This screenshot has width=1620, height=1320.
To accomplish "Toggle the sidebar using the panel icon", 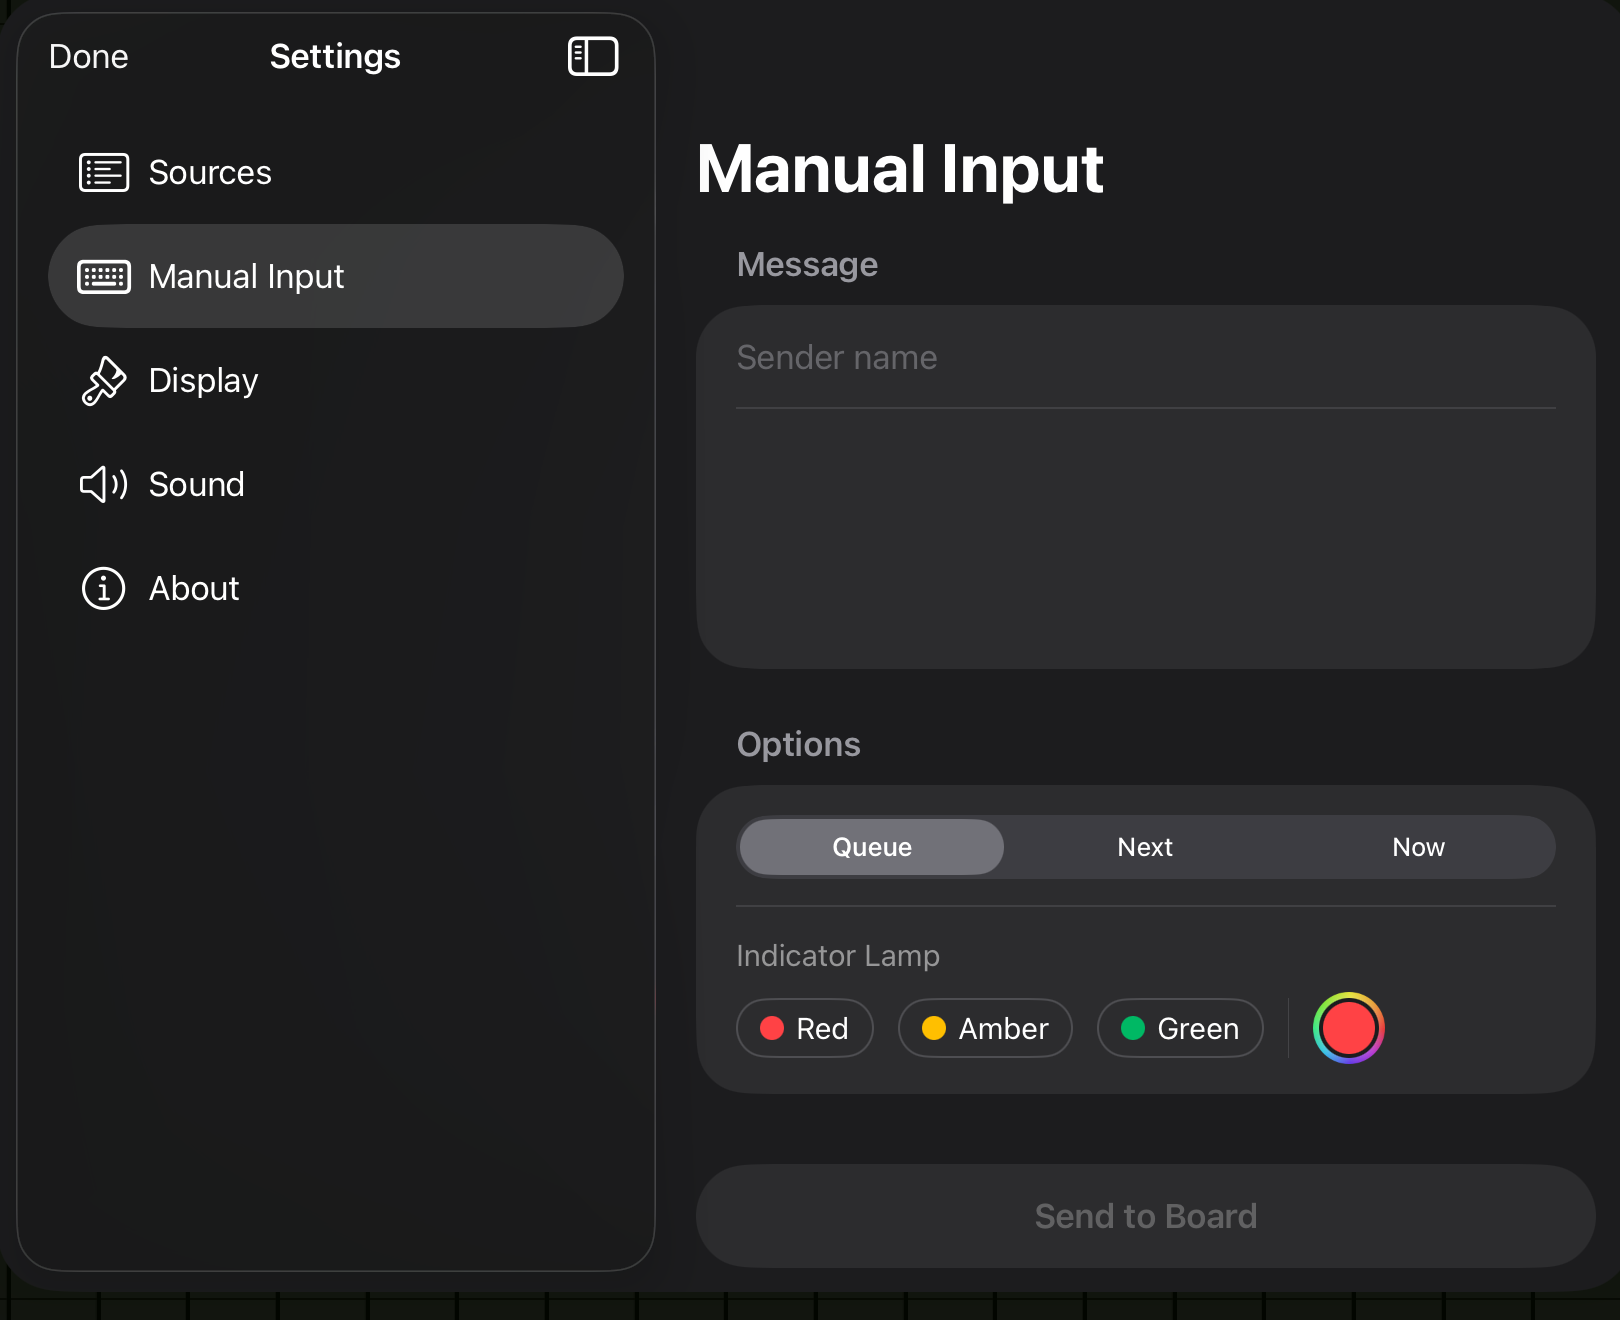I will point(593,57).
